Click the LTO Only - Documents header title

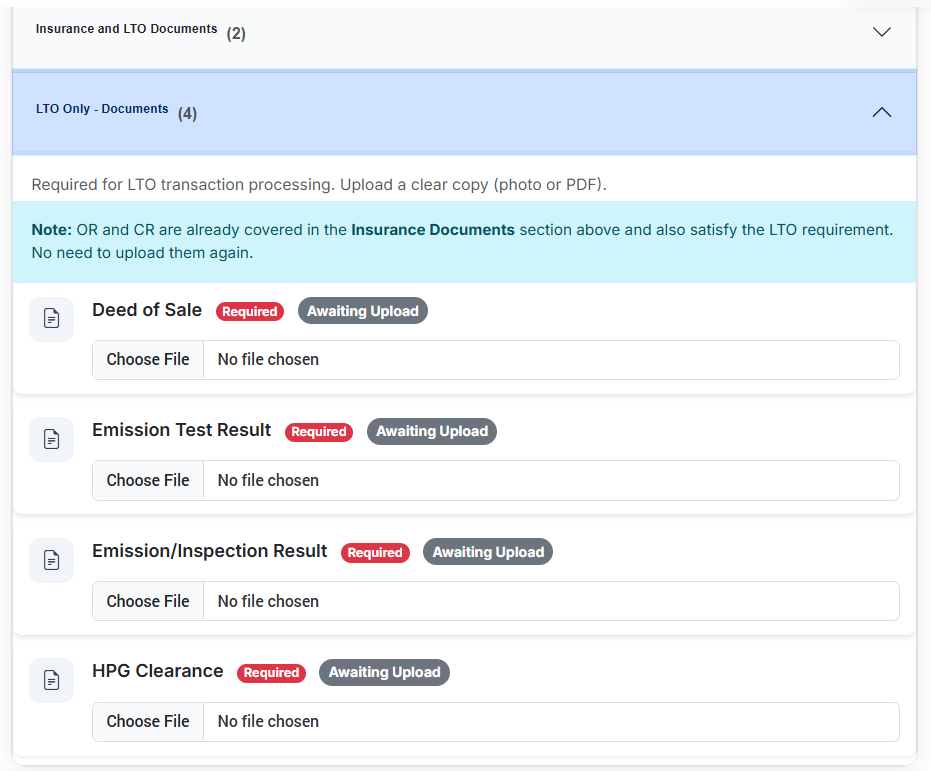[x=102, y=109]
